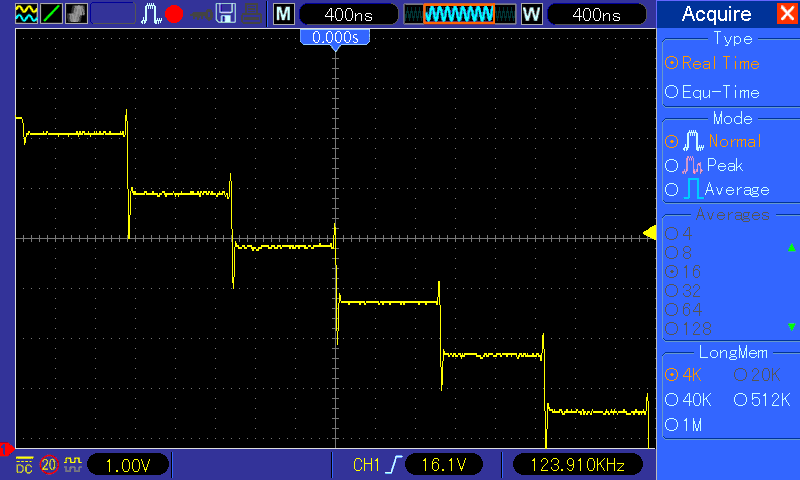Click the yellow trigger level arrow marker
This screenshot has height=480, width=800.
(649, 233)
